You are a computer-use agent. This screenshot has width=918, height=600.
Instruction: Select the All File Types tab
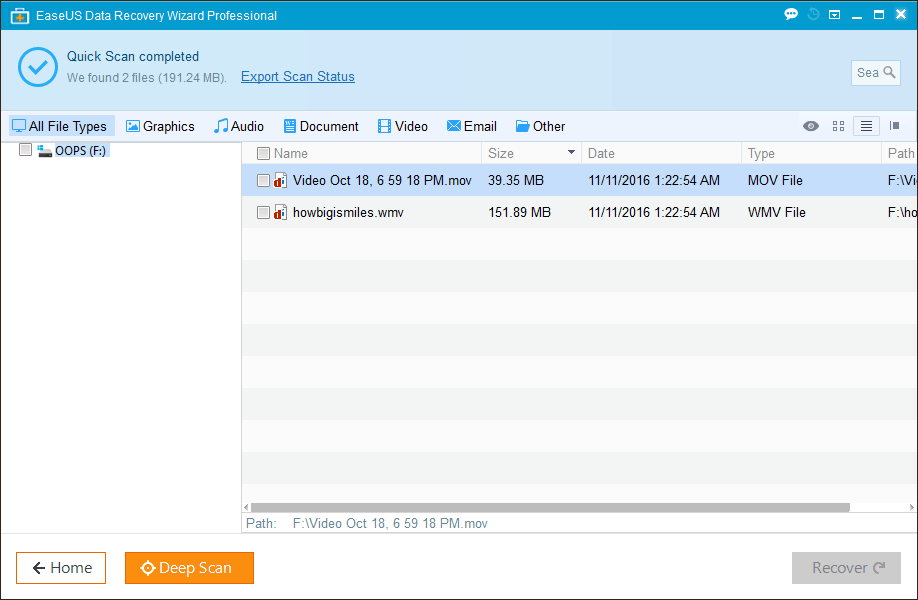pos(60,126)
